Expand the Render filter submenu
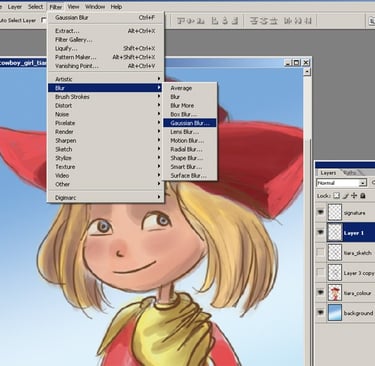The width and height of the screenshot is (375, 366). [x=105, y=132]
